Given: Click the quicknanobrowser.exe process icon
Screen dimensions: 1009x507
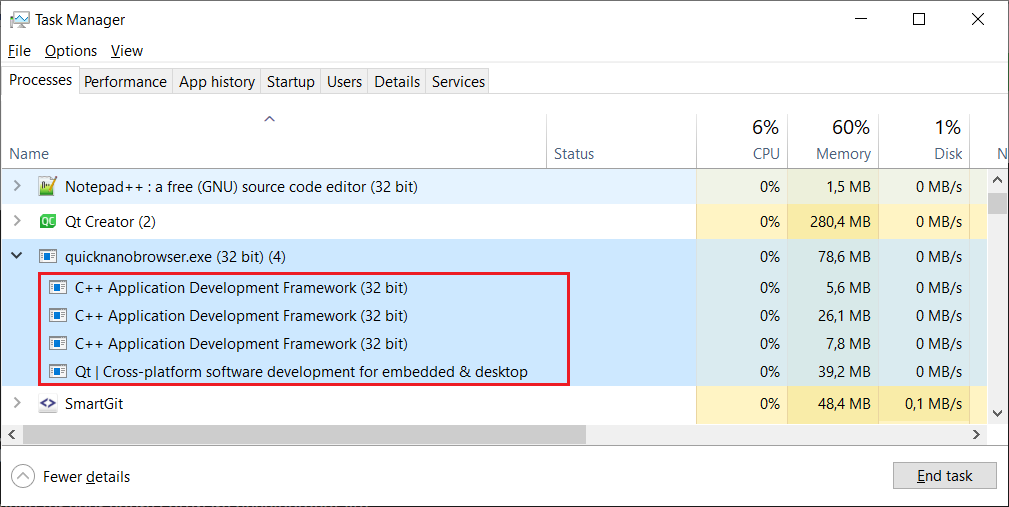Looking at the screenshot, I should [47, 257].
